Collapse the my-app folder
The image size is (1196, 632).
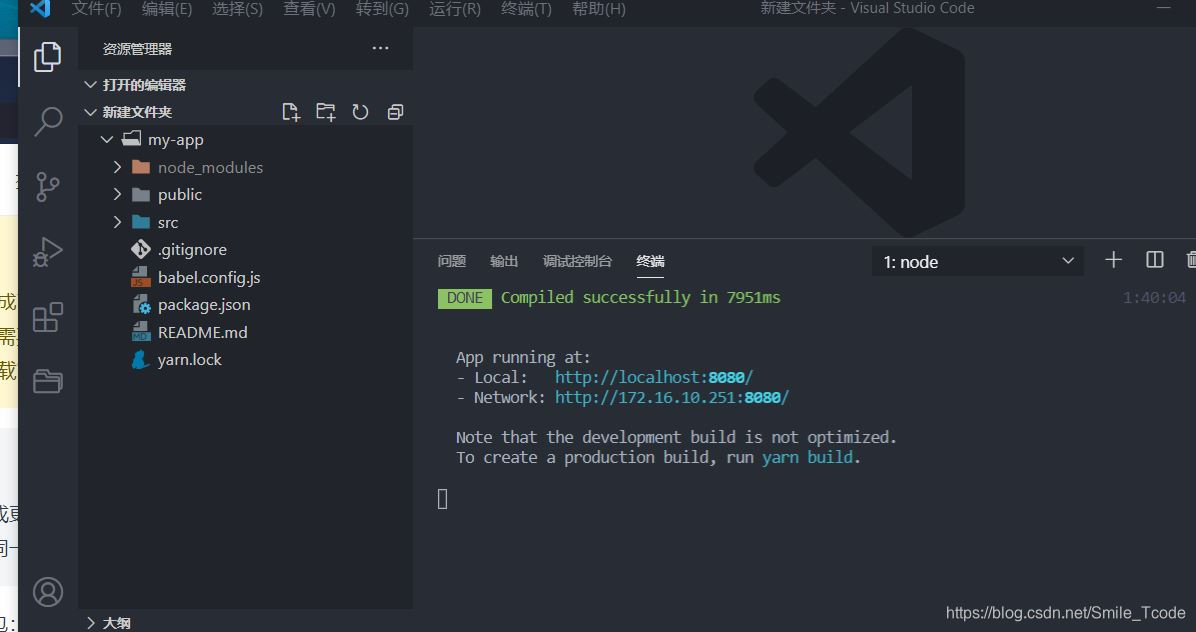(107, 140)
